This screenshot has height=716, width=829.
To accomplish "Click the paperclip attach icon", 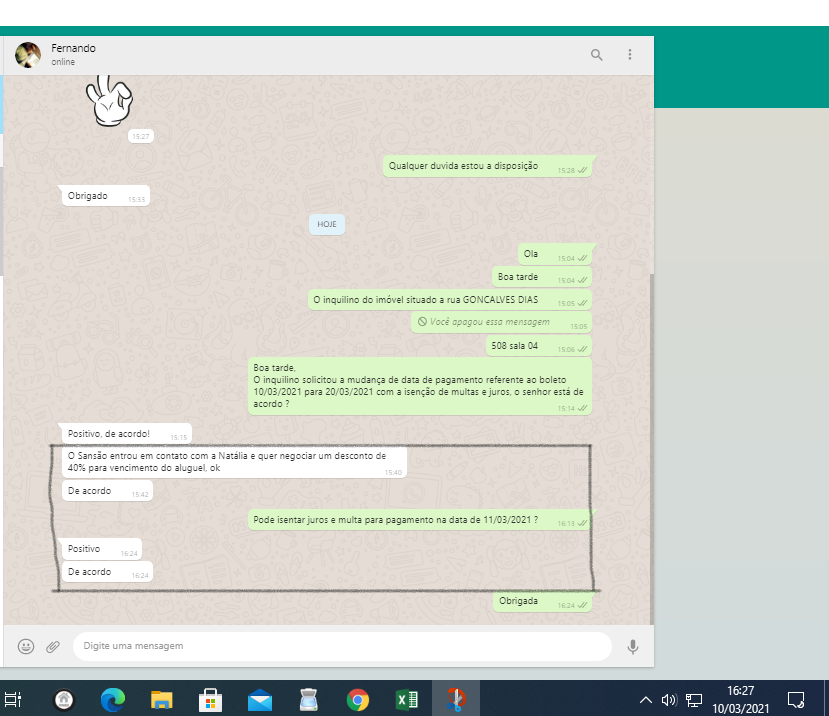I will point(53,647).
